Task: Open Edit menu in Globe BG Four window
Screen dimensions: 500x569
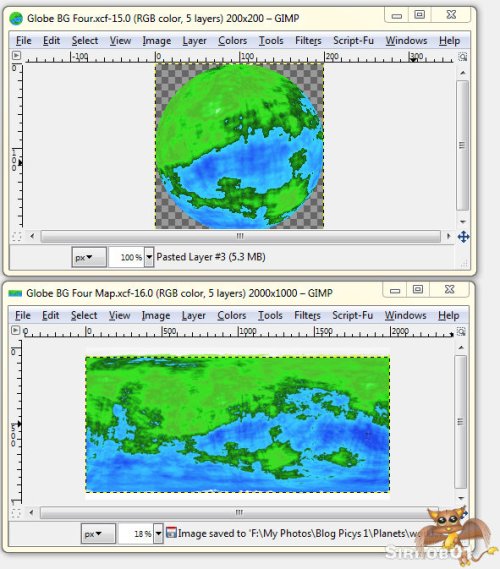Action: pyautogui.click(x=52, y=41)
